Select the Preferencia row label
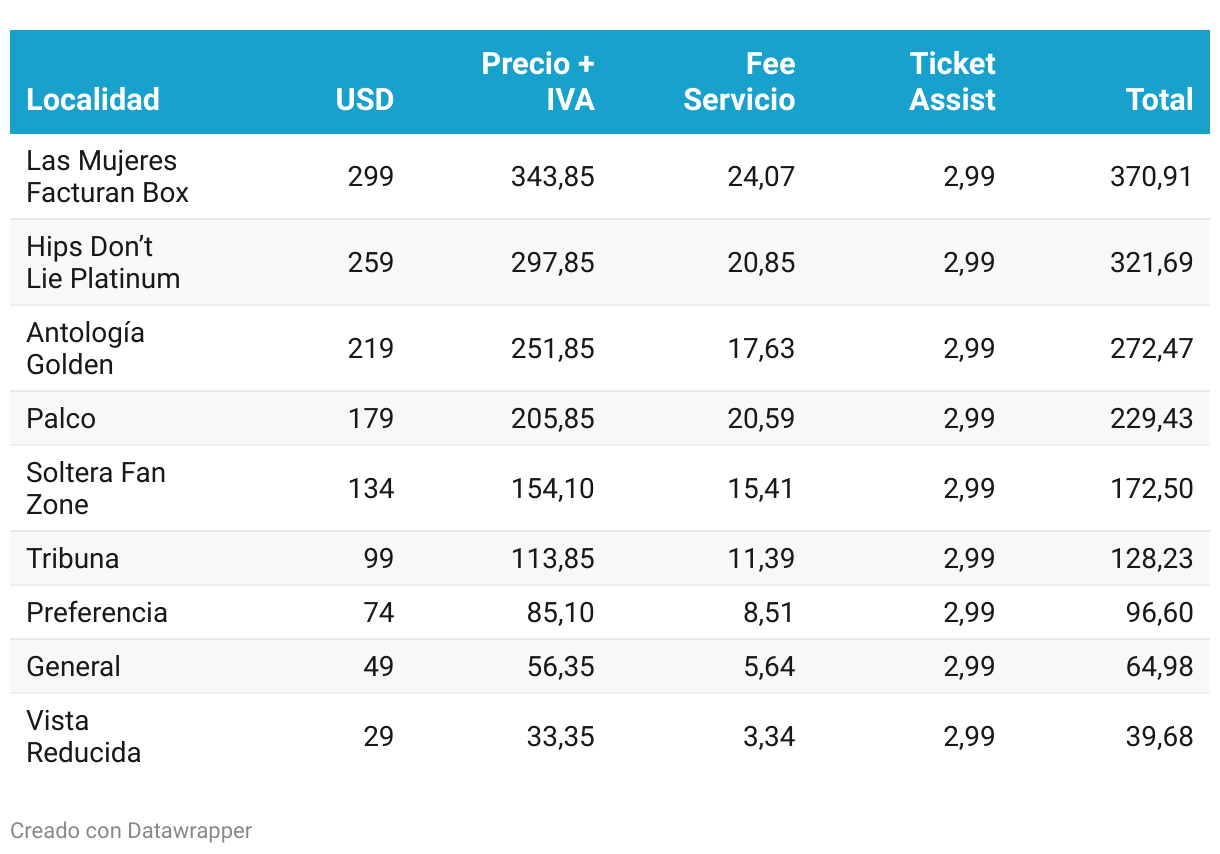Image resolution: width=1220 pixels, height=854 pixels. pos(97,612)
